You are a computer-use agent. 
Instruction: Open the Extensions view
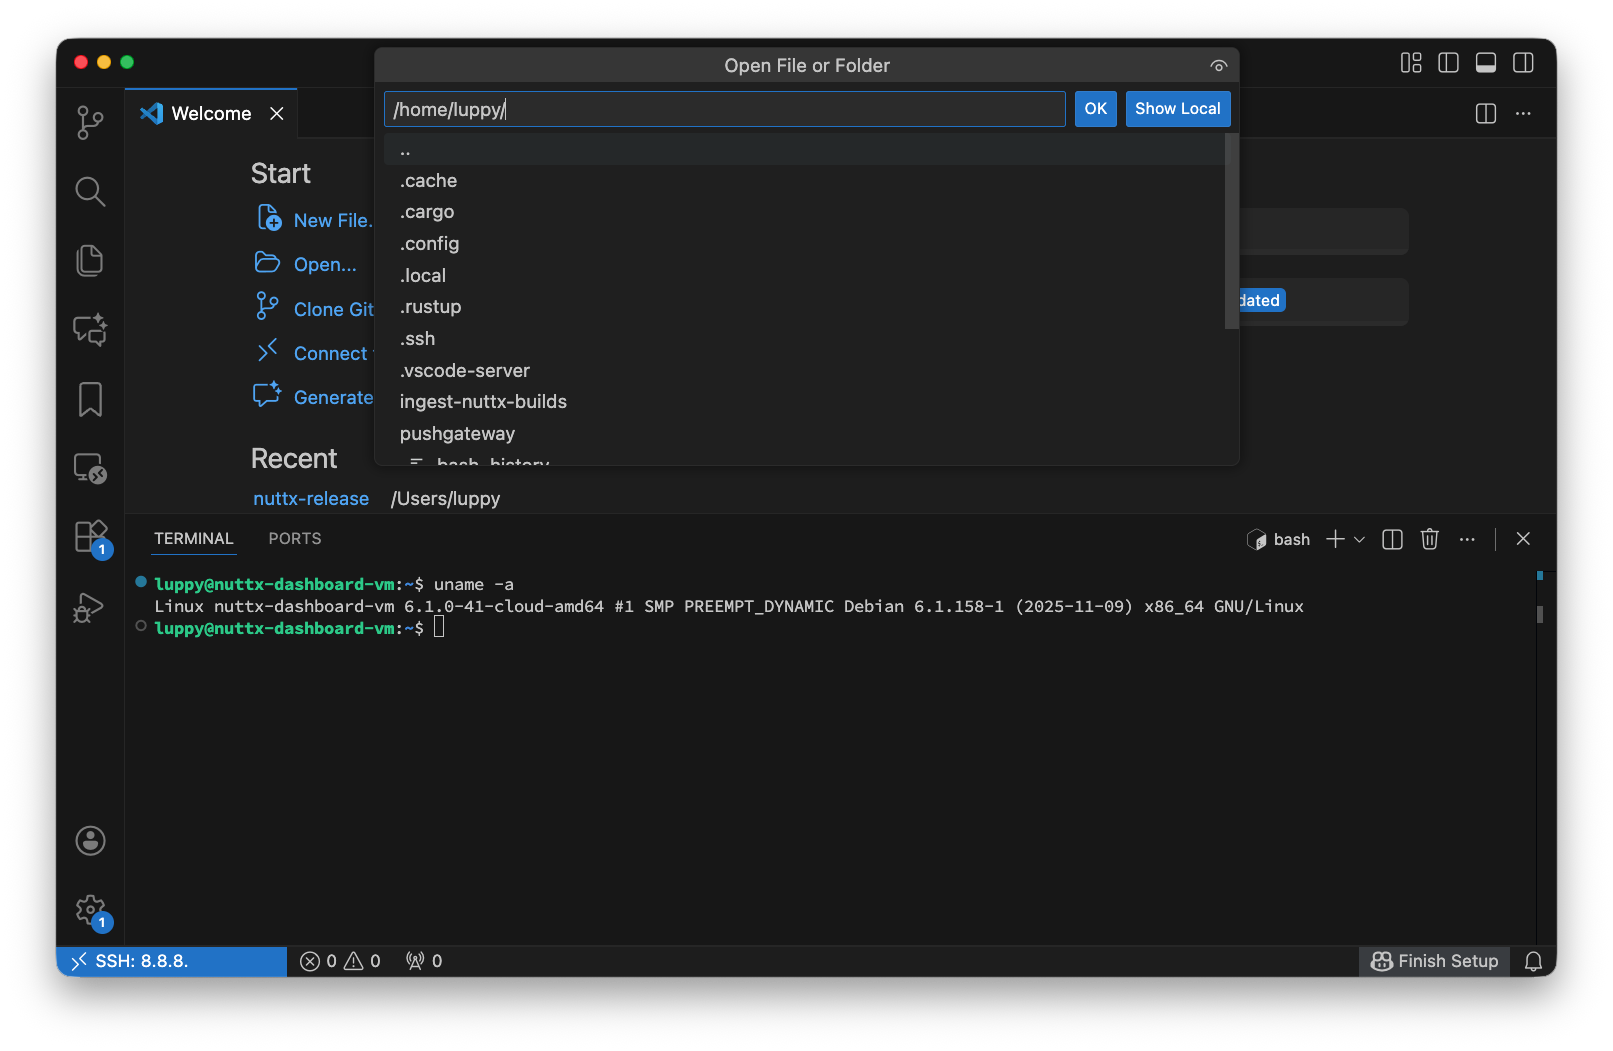coord(90,537)
